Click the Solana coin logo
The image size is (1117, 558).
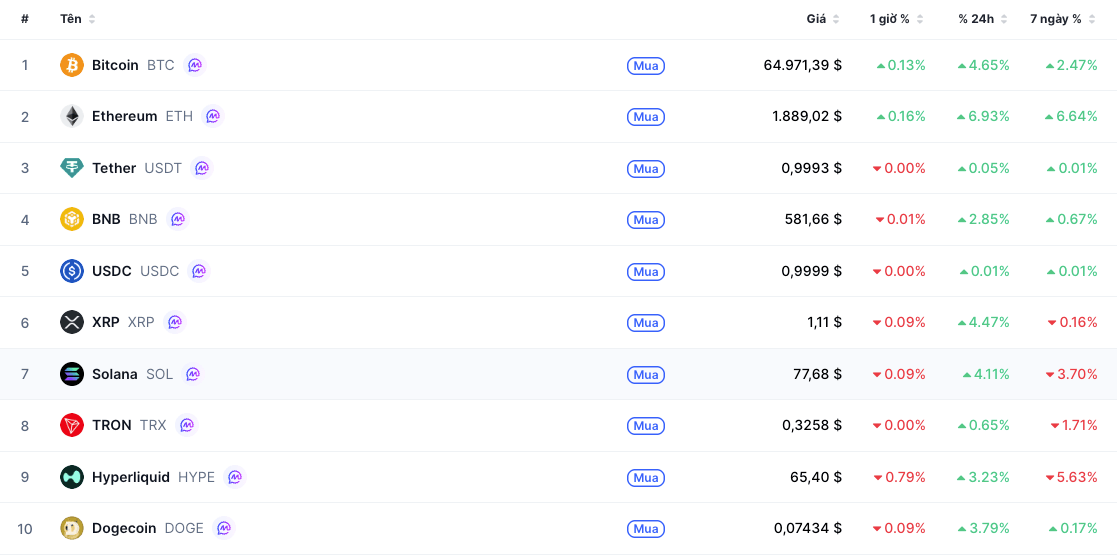pyautogui.click(x=72, y=374)
